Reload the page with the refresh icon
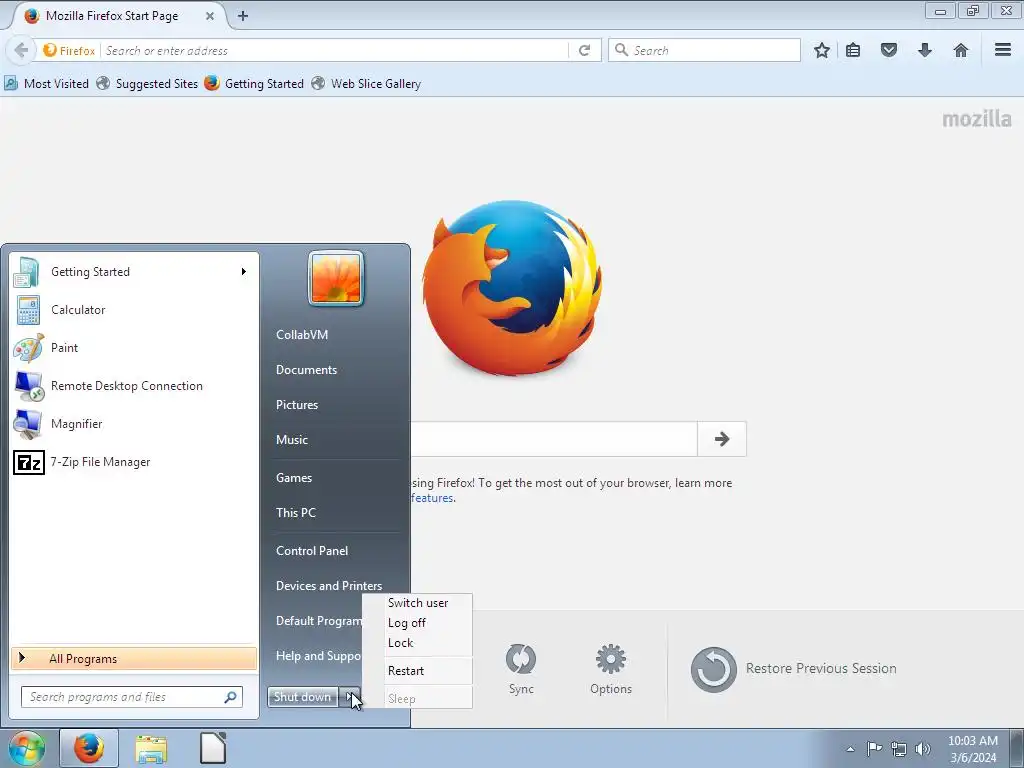Viewport: 1024px width, 768px height. [x=584, y=50]
